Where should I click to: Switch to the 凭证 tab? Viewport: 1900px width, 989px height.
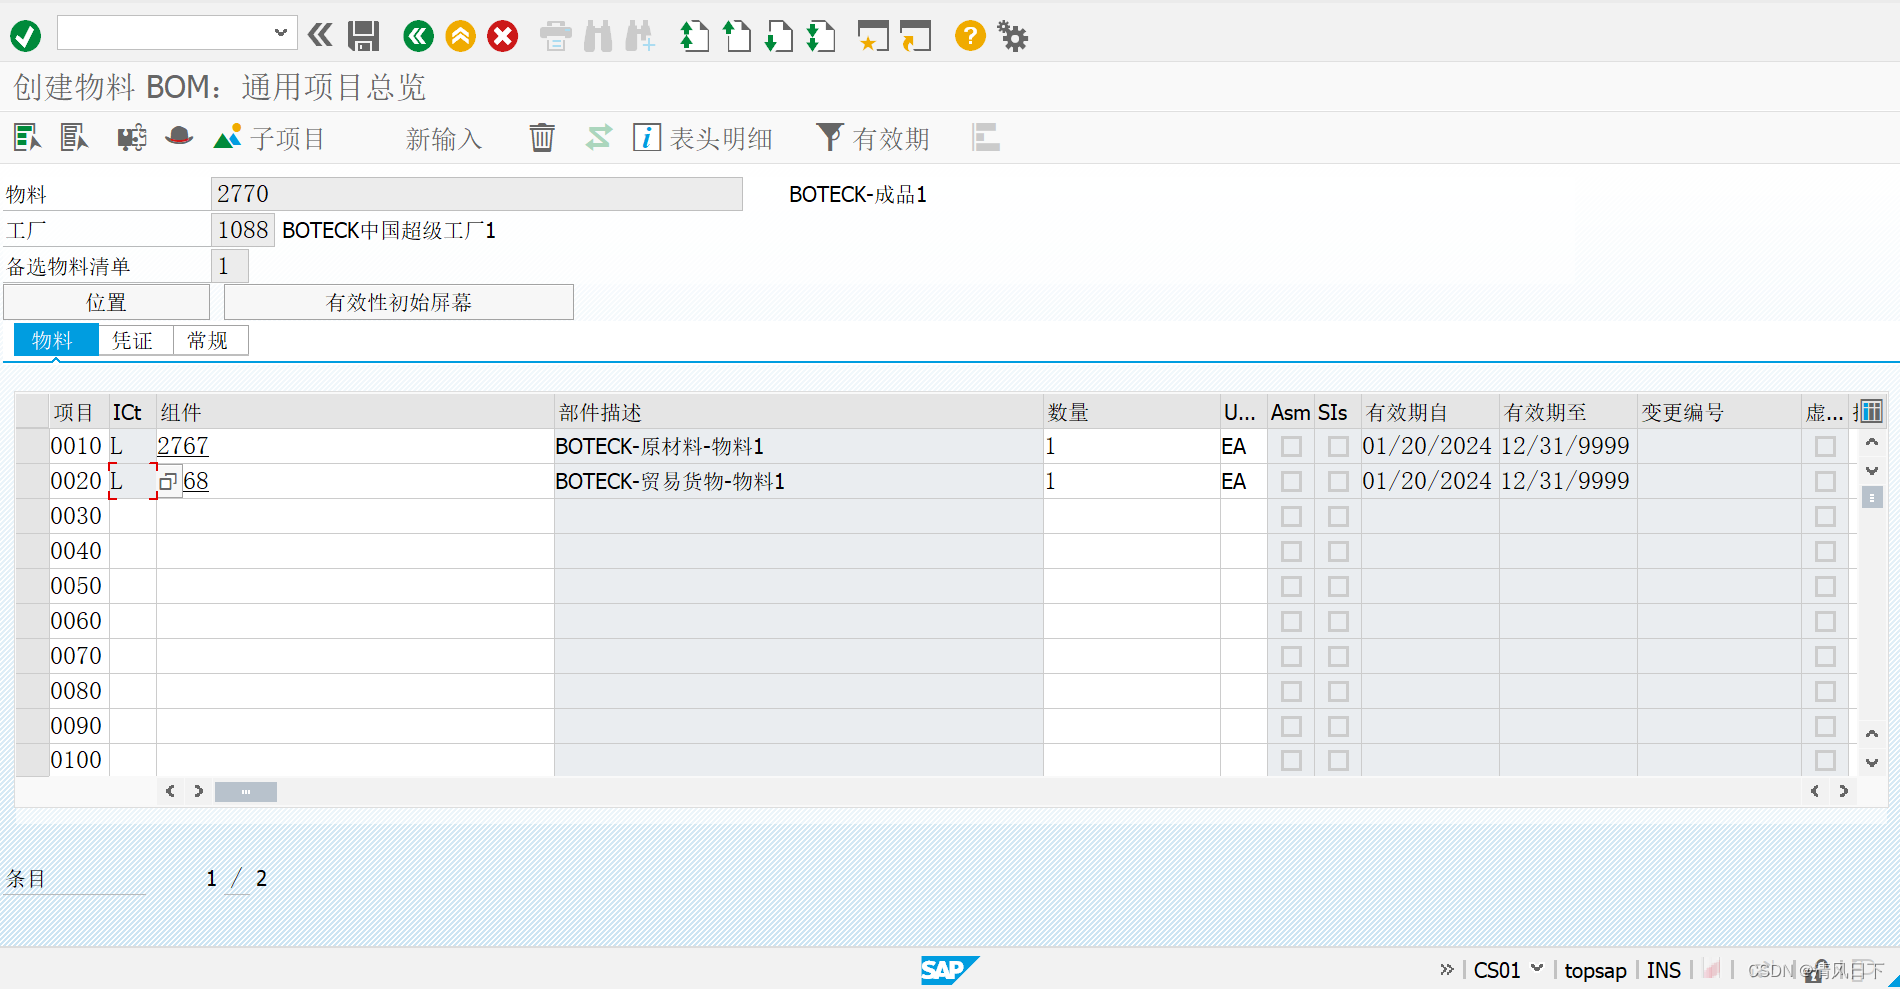(135, 340)
